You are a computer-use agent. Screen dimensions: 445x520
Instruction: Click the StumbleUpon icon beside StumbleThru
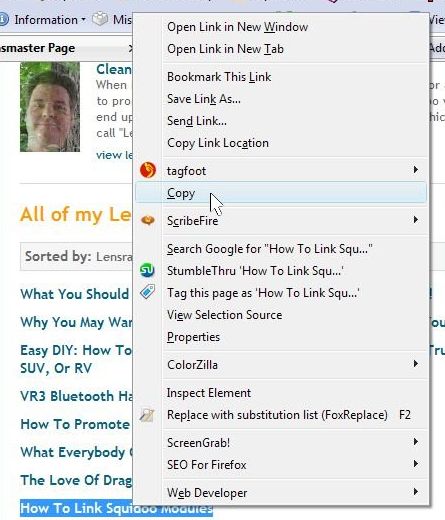point(147,270)
